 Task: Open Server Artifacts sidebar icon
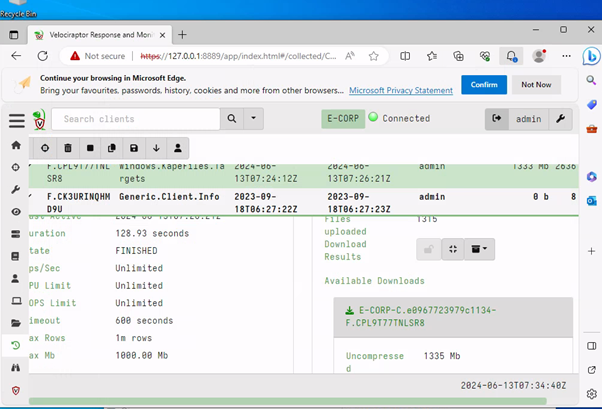pyautogui.click(x=16, y=234)
